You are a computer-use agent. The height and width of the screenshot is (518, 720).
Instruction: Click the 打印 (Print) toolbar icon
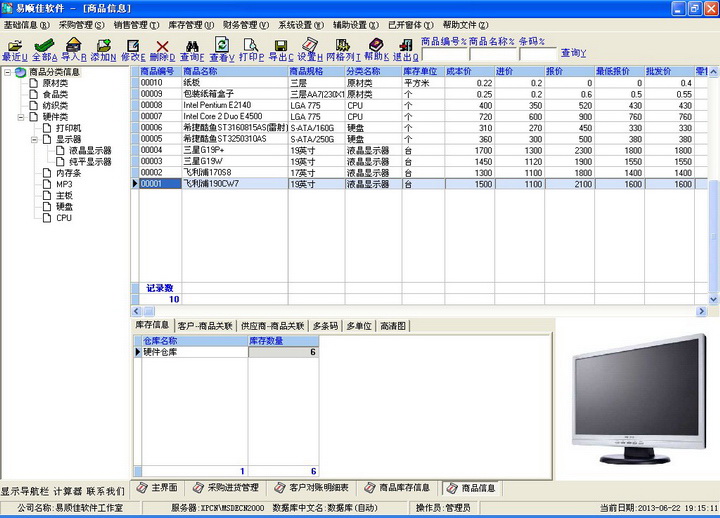pyautogui.click(x=251, y=46)
